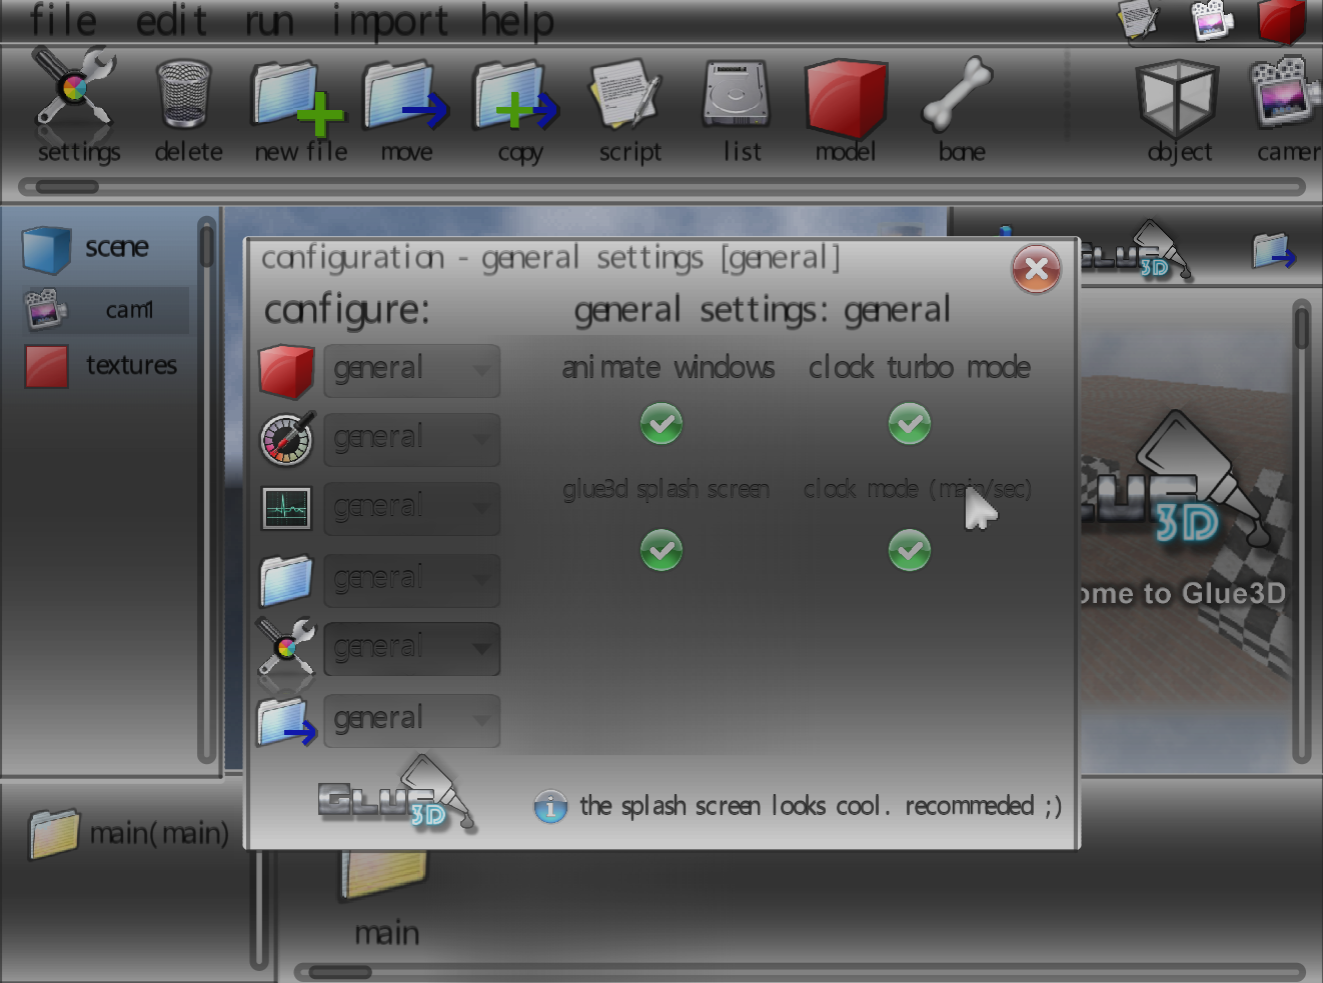Click the 'general settings: general' heading
The height and width of the screenshot is (983, 1323).
(x=762, y=311)
